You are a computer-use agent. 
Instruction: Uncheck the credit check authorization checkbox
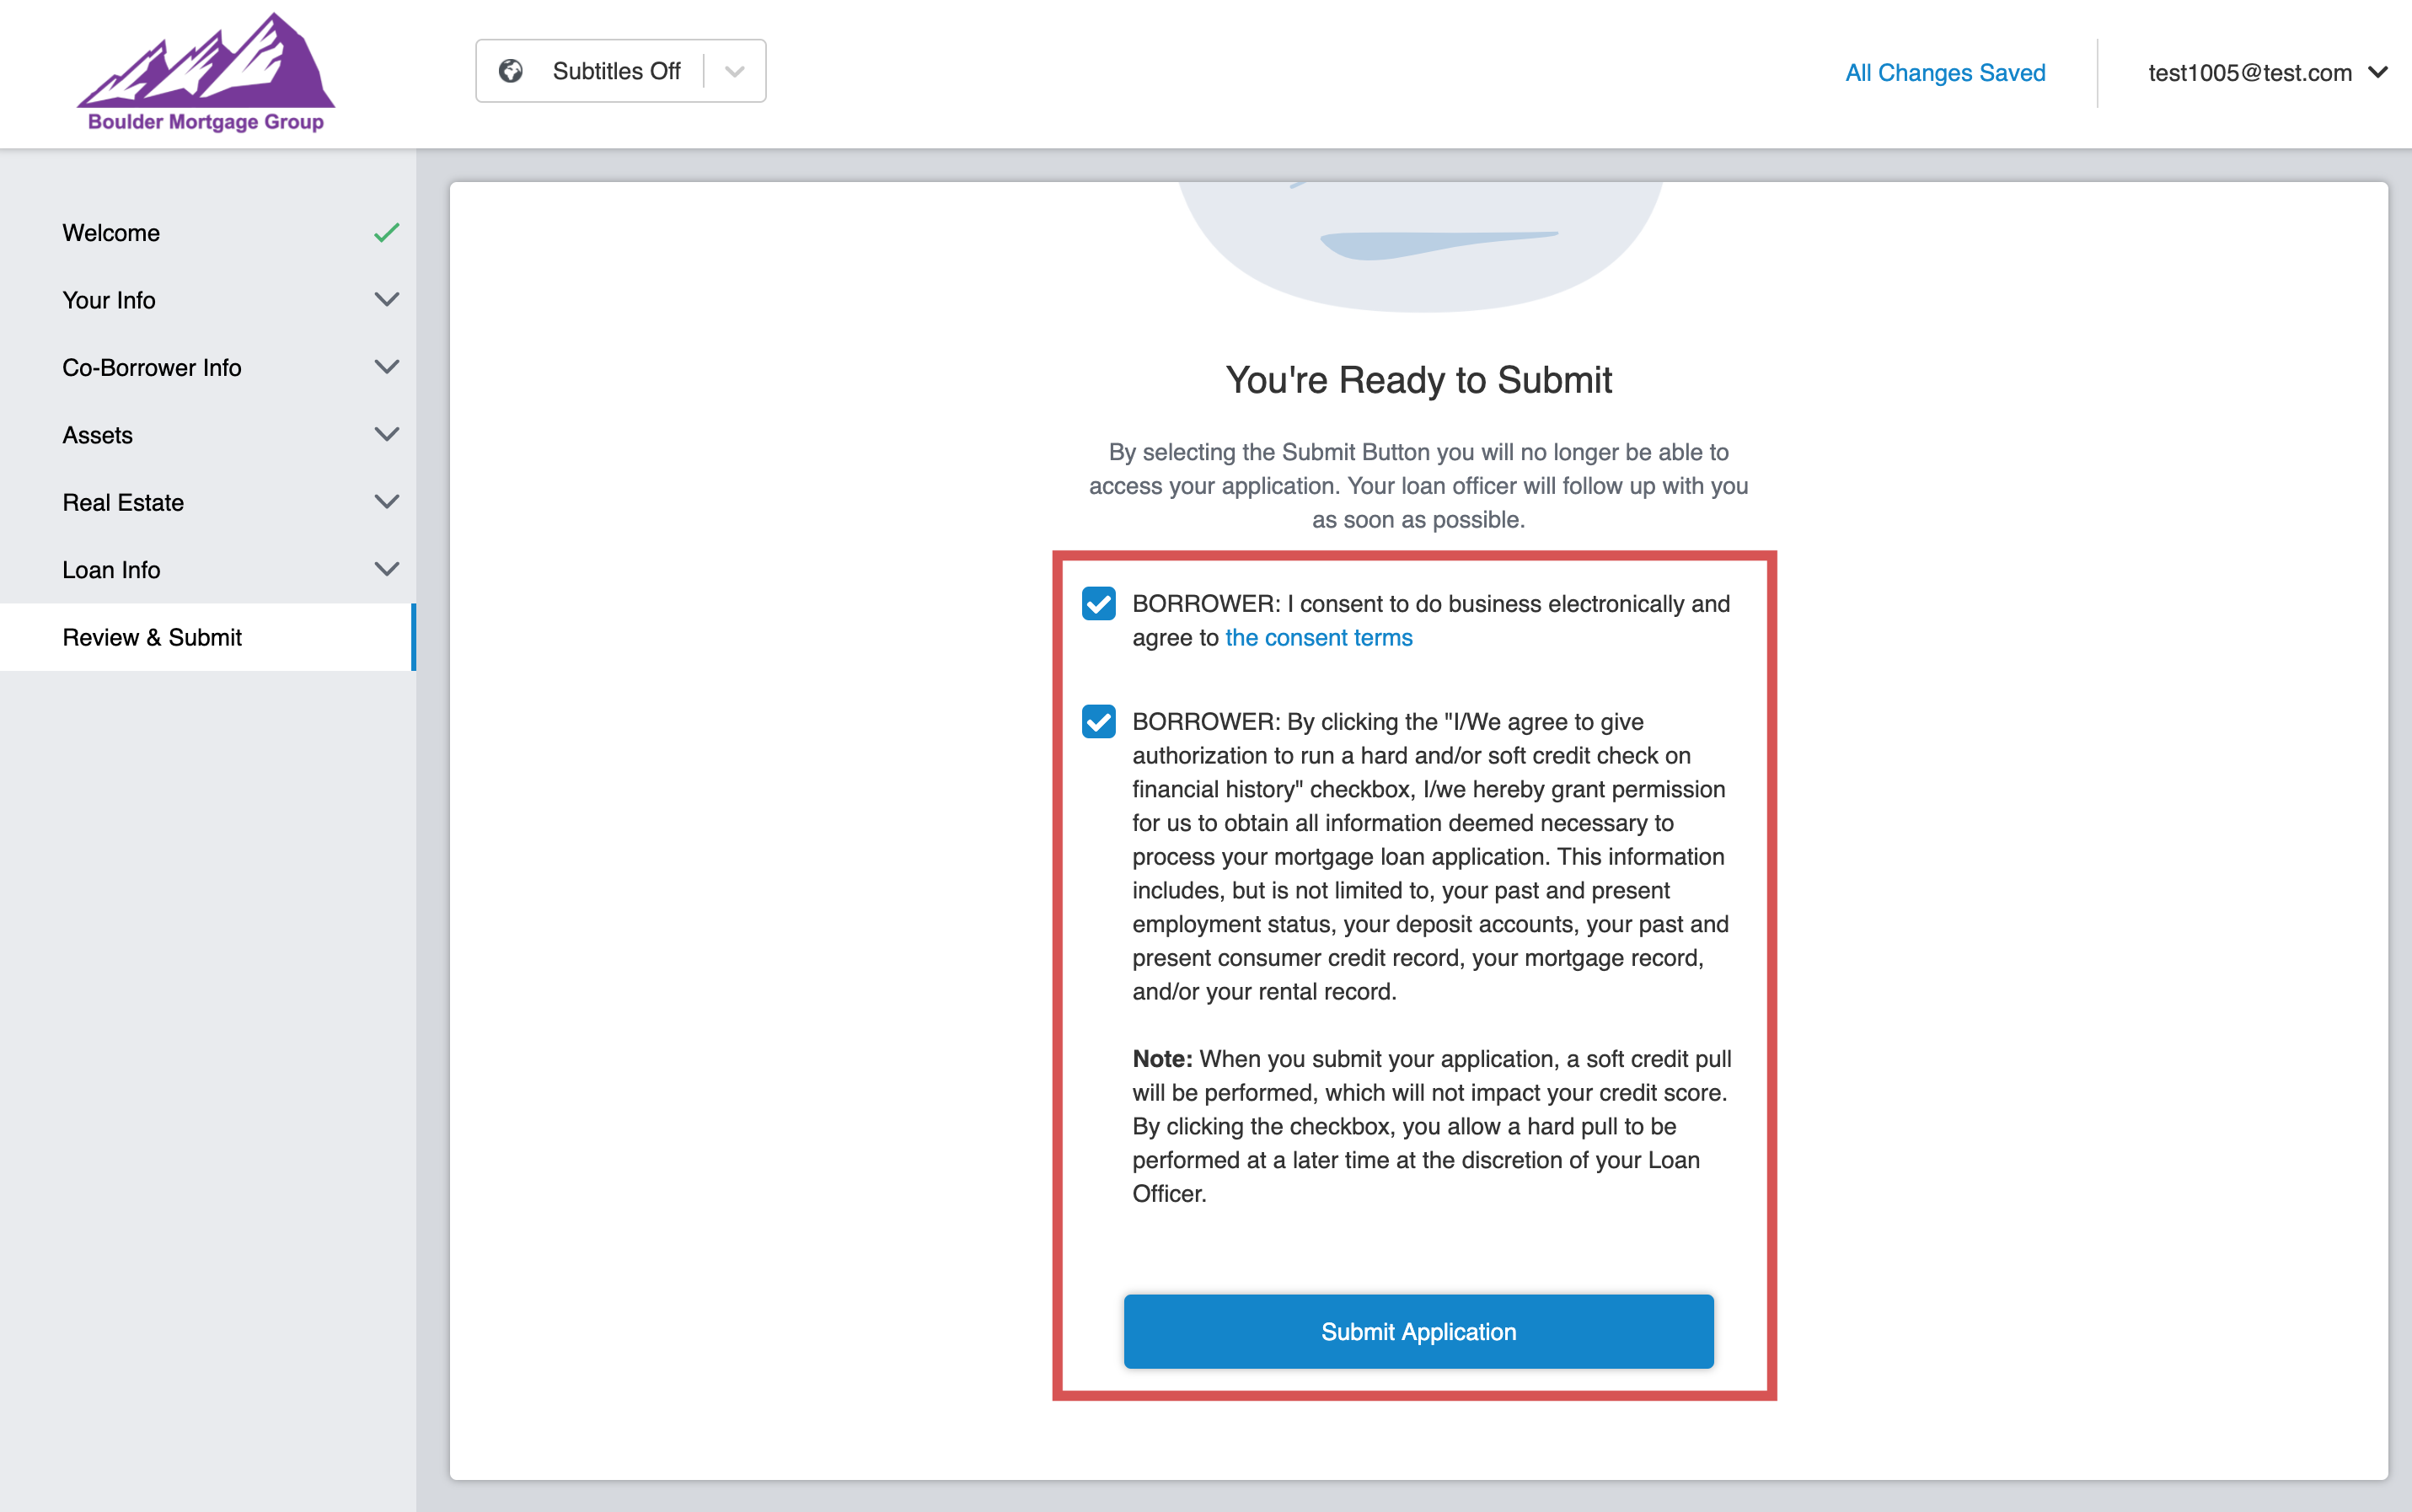coord(1098,721)
